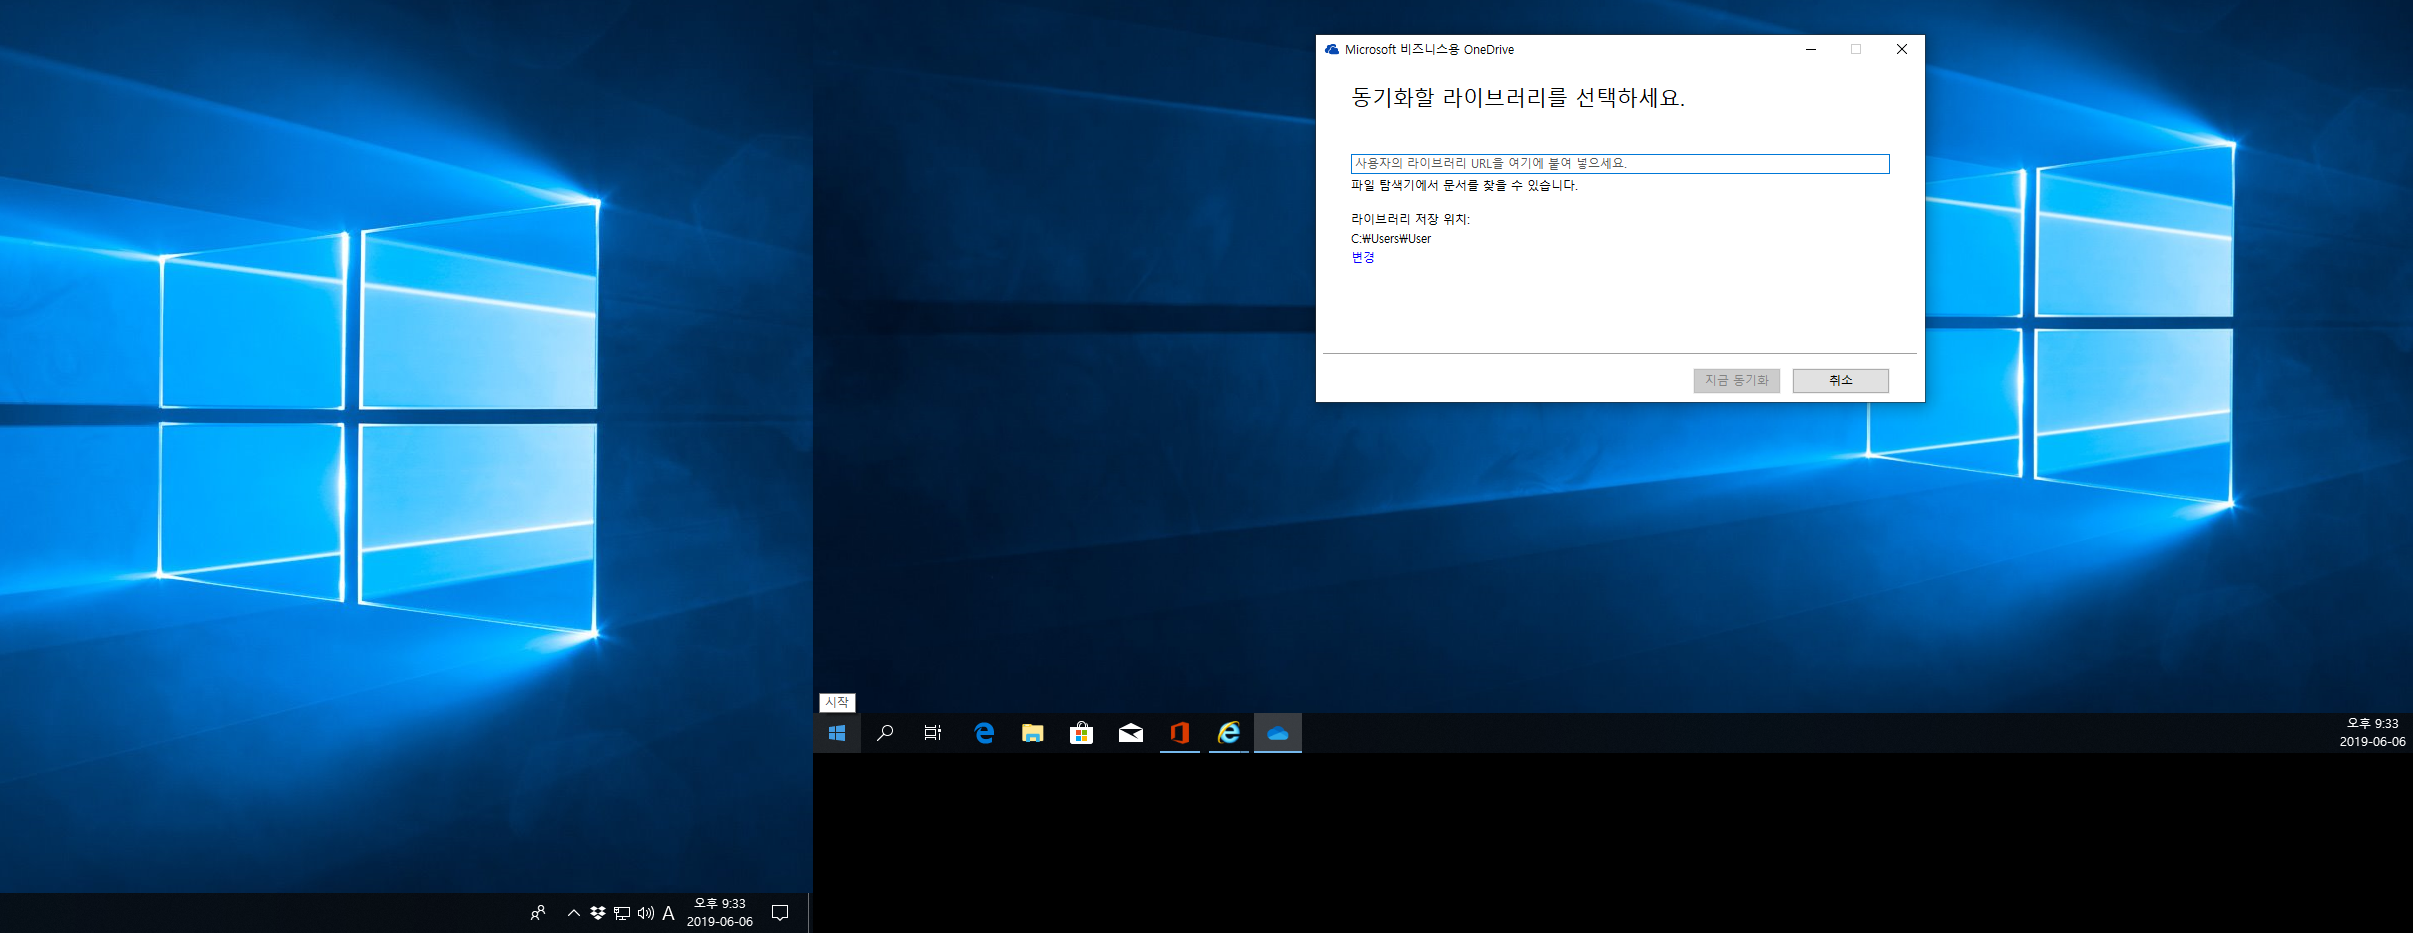Viewport: 2413px width, 933px height.
Task: Open Task View on the taskbar
Action: tap(933, 733)
